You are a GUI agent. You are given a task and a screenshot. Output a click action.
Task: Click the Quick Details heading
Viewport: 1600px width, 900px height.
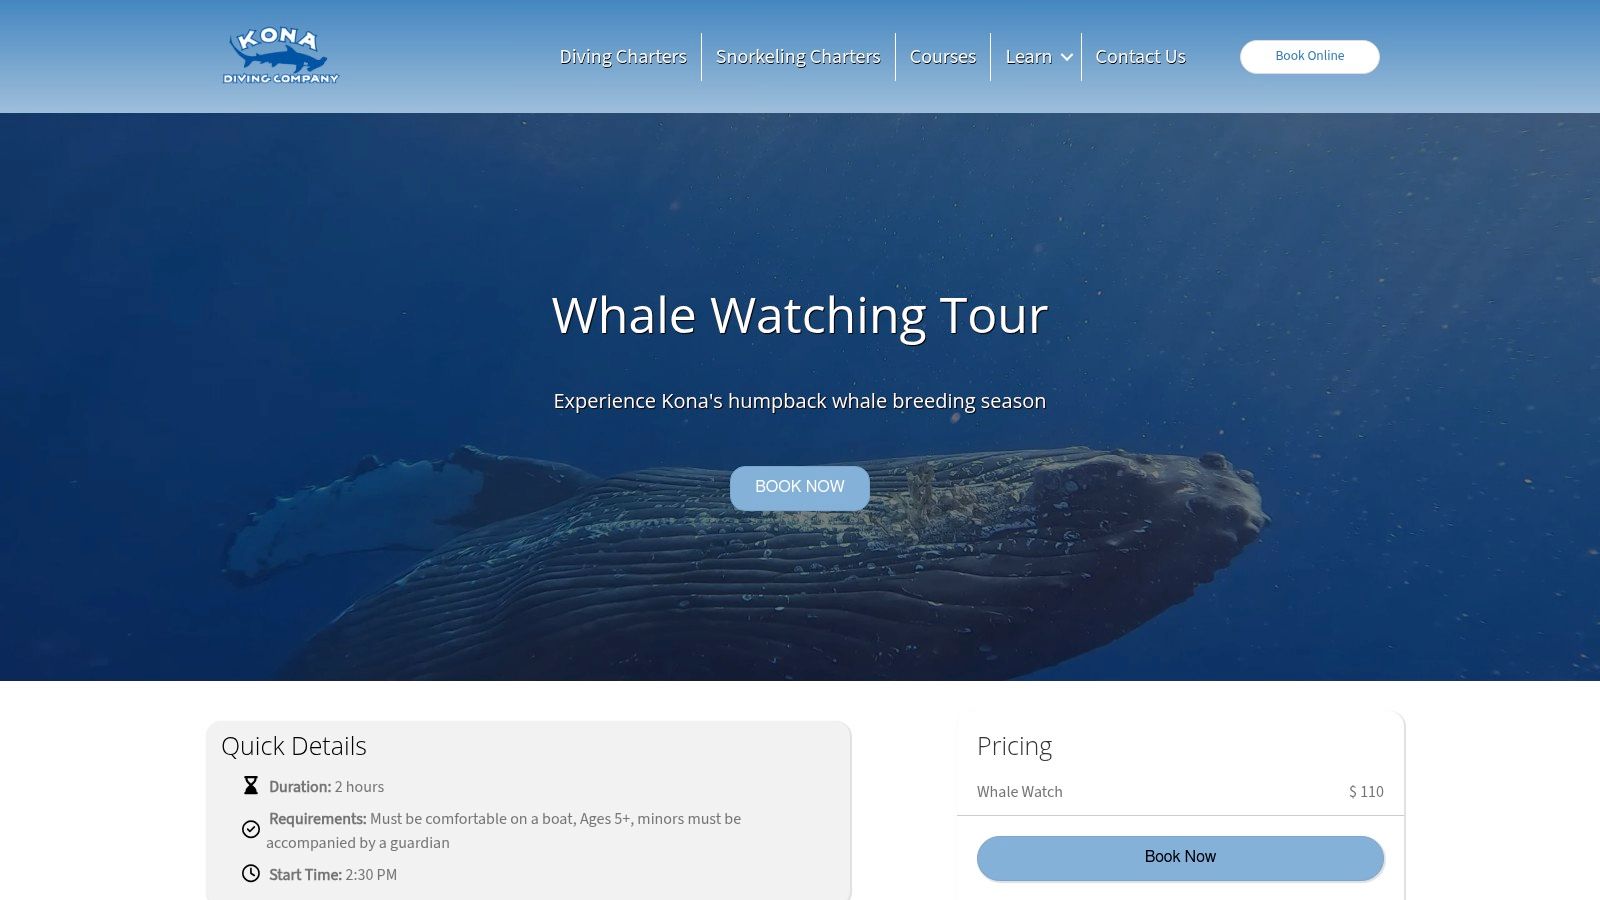coord(294,746)
